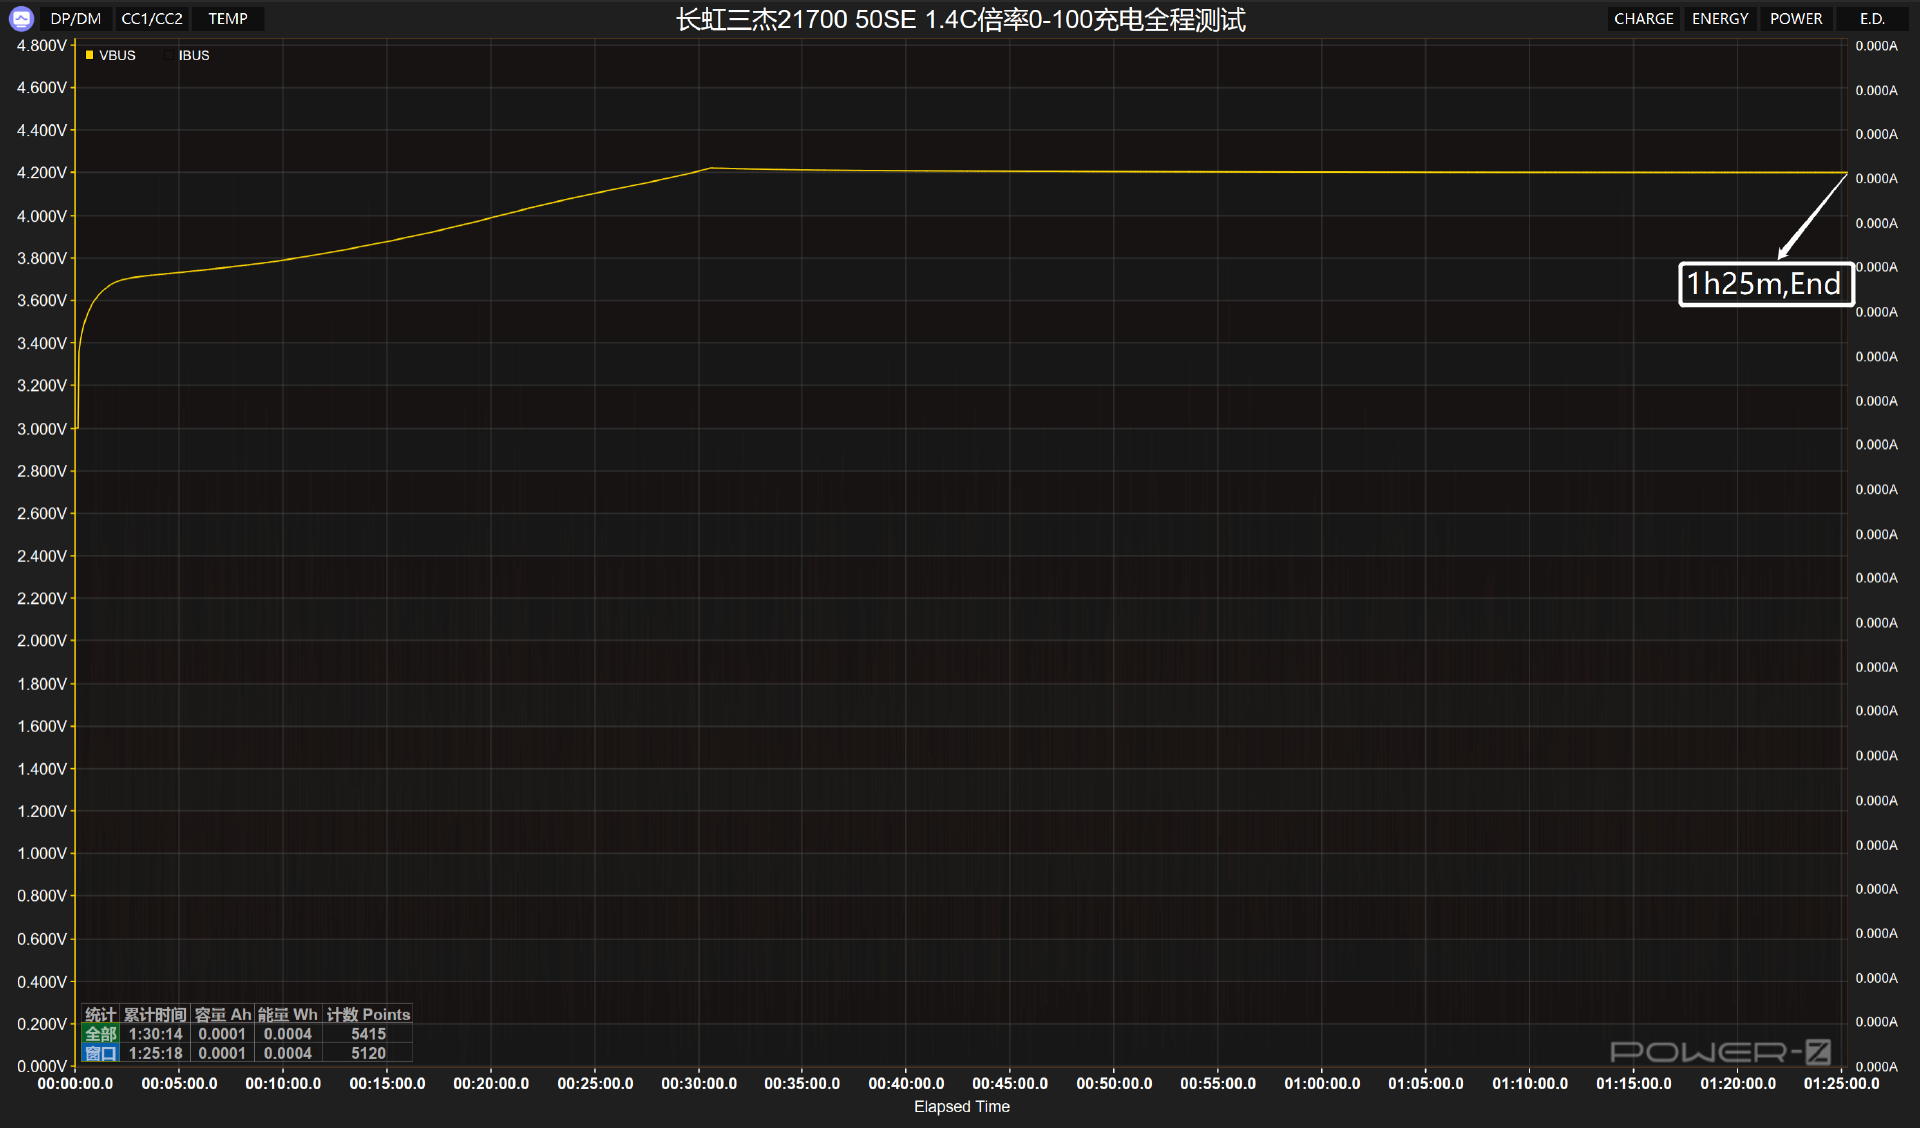
Task: Switch to the POWER tab
Action: pyautogui.click(x=1796, y=19)
